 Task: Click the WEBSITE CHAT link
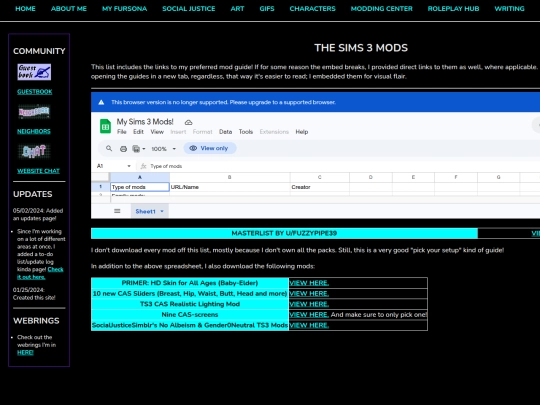pos(38,171)
